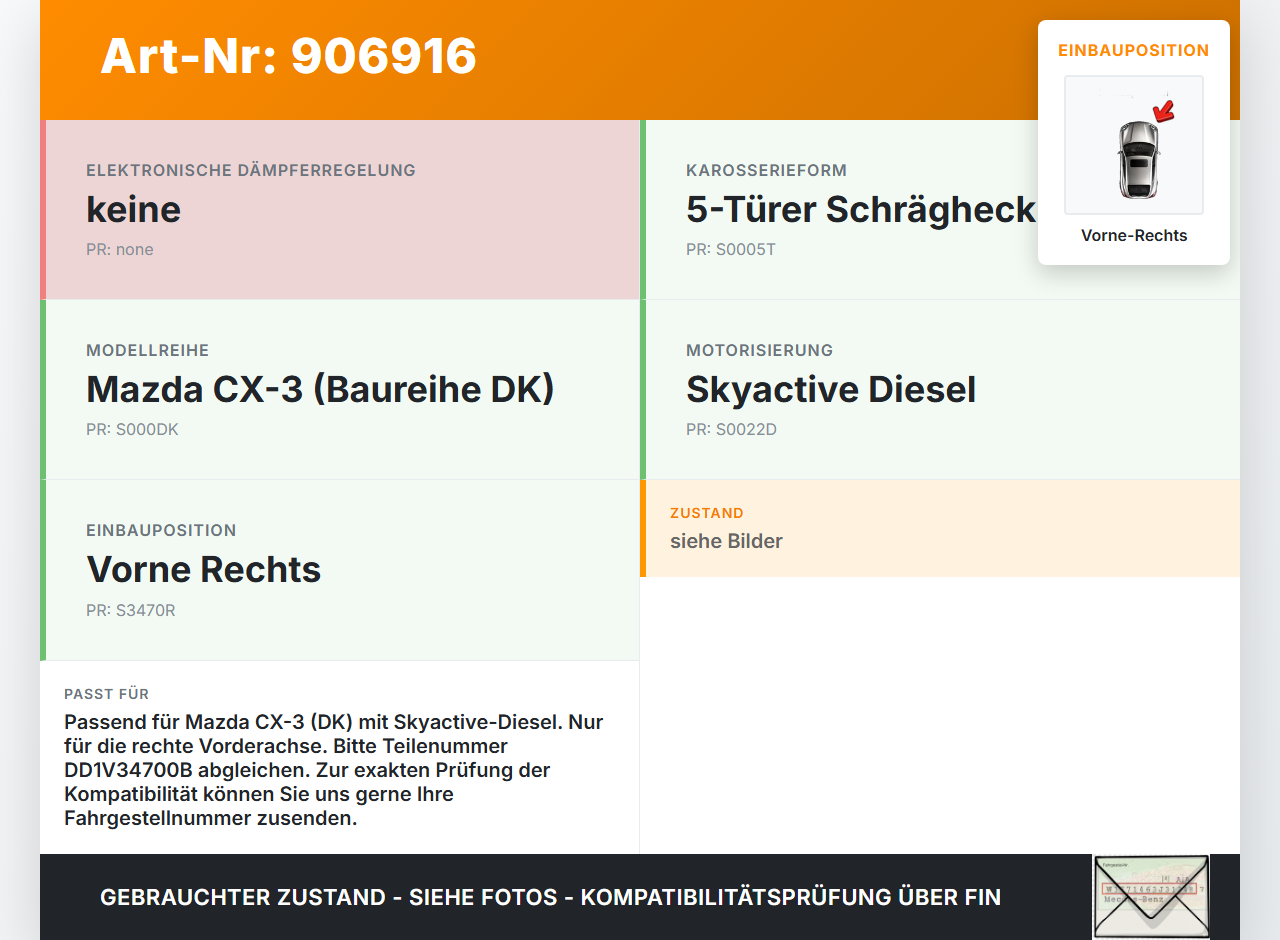Click the Vorne-Rechts caption under the car image

coord(1134,236)
